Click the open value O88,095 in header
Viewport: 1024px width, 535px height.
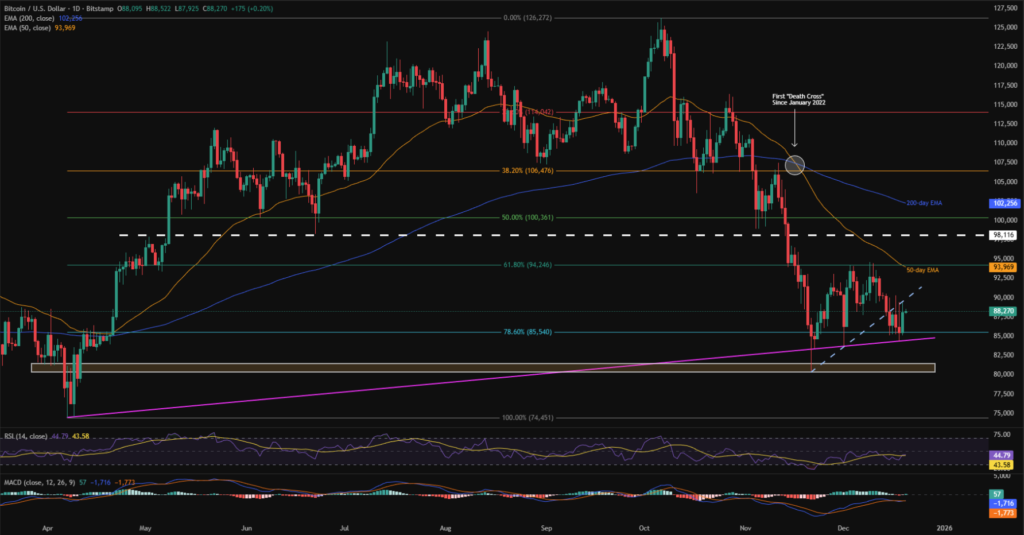131,9
